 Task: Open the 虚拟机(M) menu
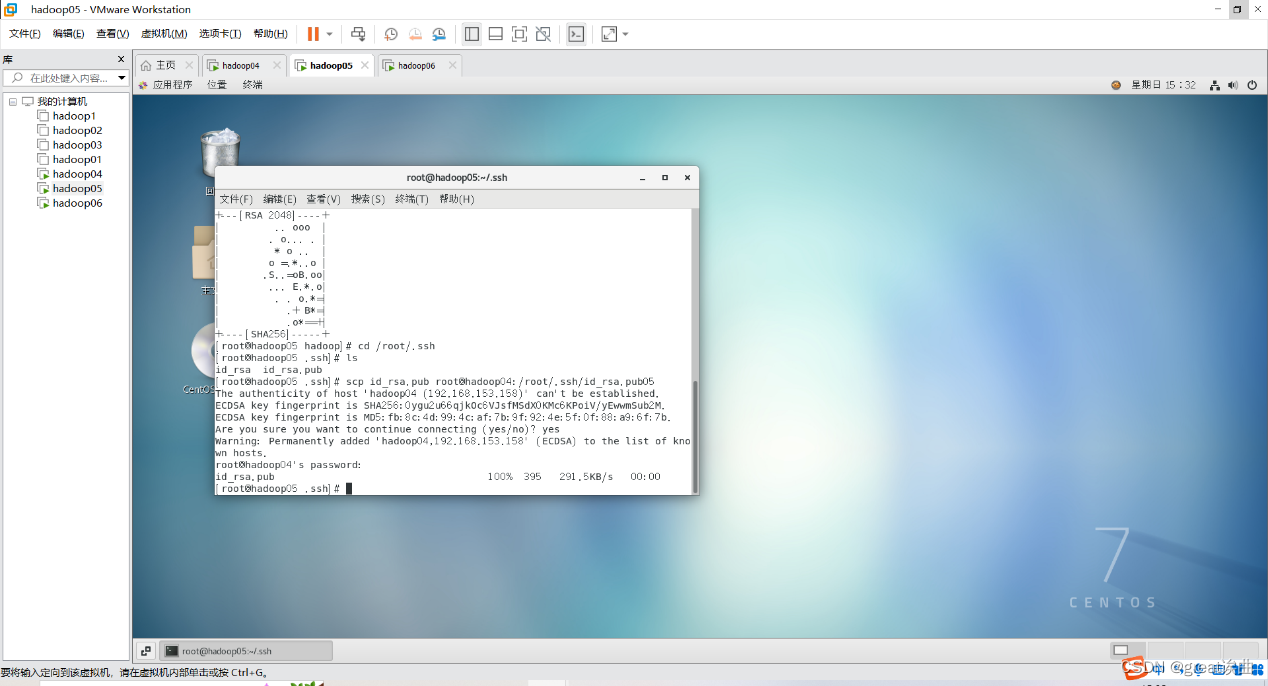tap(164, 34)
